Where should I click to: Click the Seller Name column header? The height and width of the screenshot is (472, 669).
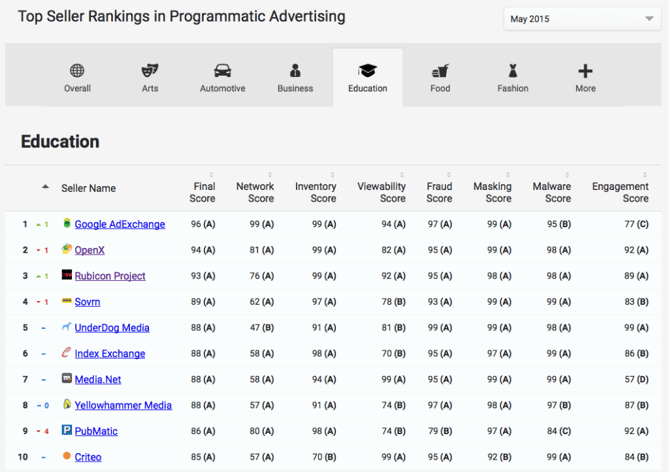point(88,188)
